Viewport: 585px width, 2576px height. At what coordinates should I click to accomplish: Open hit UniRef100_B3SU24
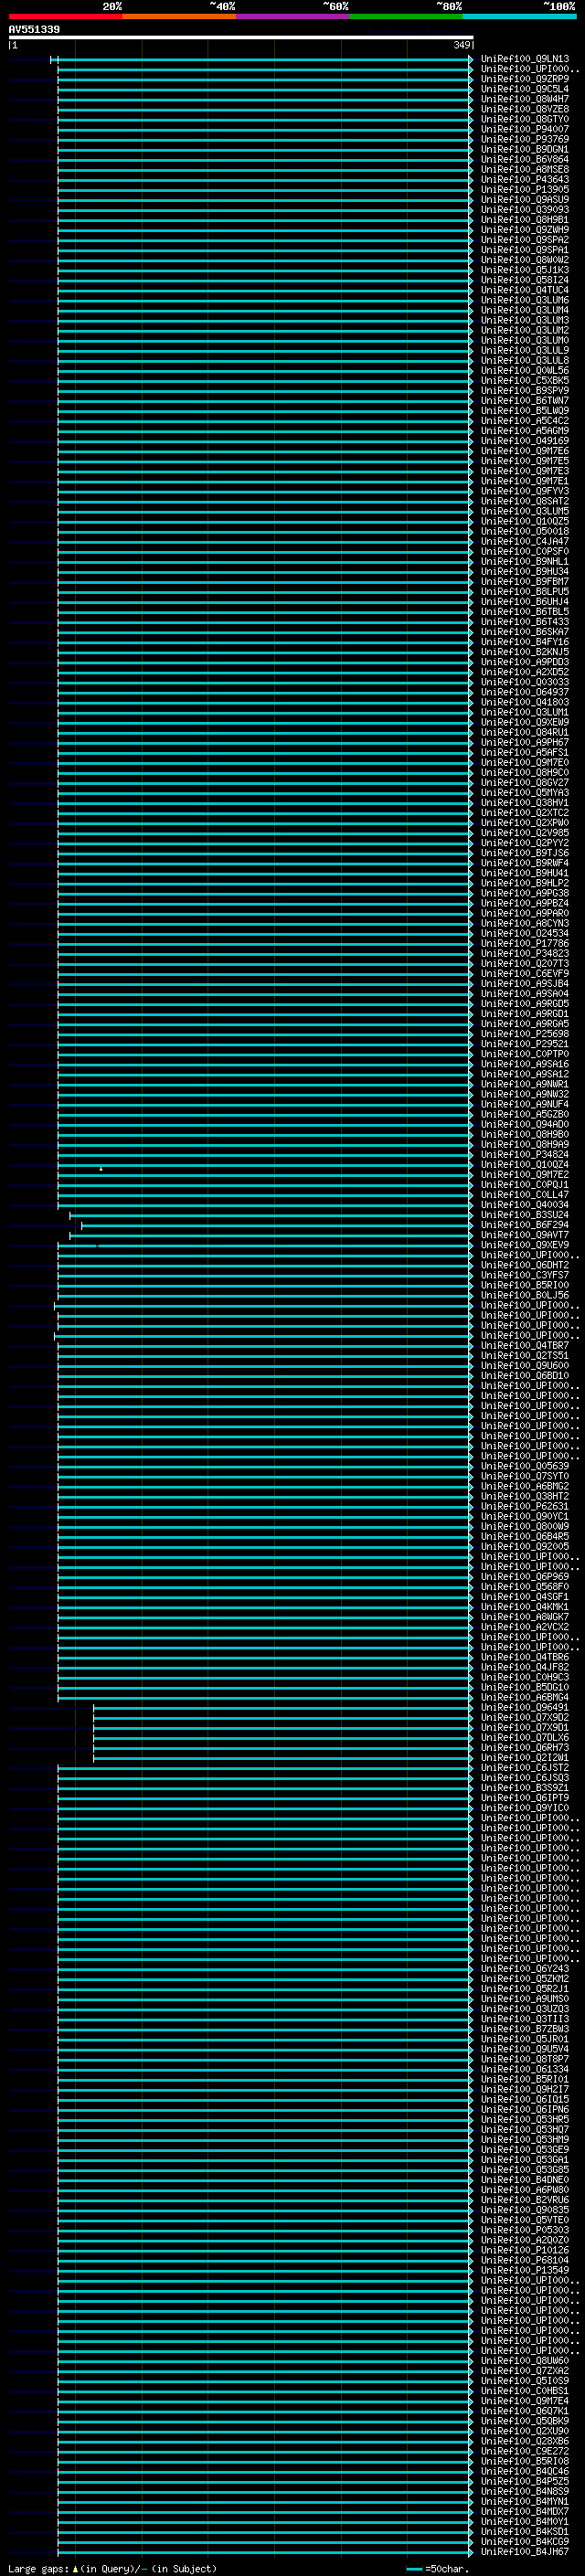coord(524,1215)
